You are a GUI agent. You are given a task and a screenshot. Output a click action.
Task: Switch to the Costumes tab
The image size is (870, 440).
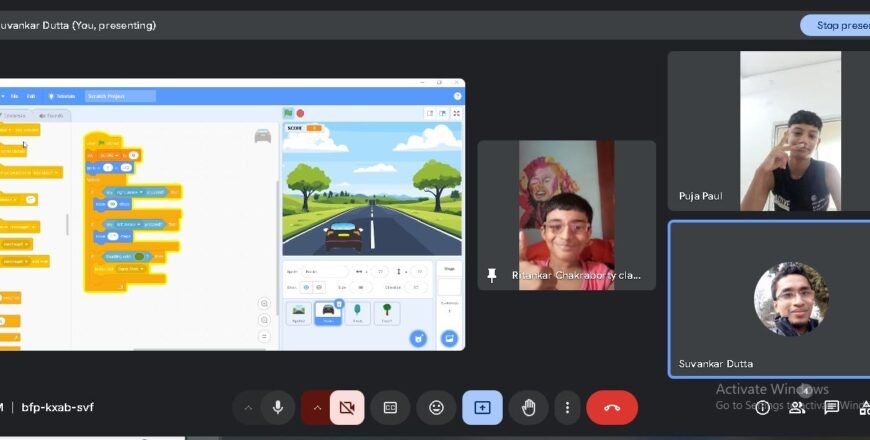[x=14, y=116]
